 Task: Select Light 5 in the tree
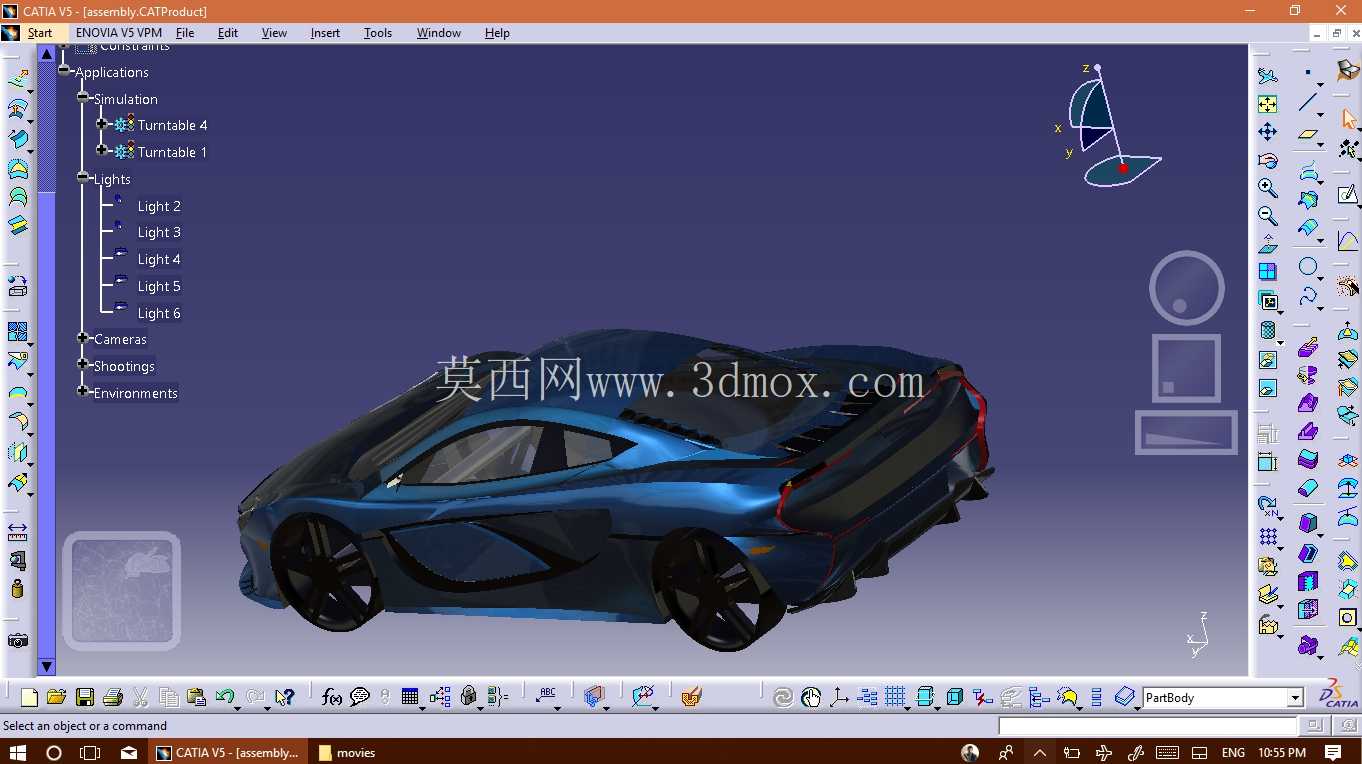coord(159,286)
